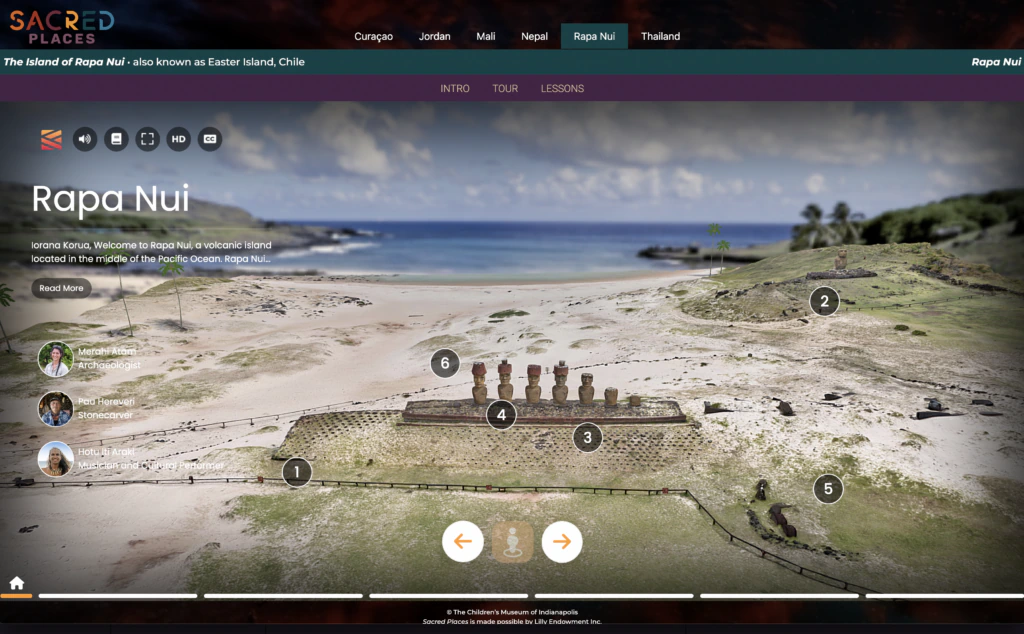The width and height of the screenshot is (1024, 634).
Task: Open the Nepal tab
Action: point(534,37)
